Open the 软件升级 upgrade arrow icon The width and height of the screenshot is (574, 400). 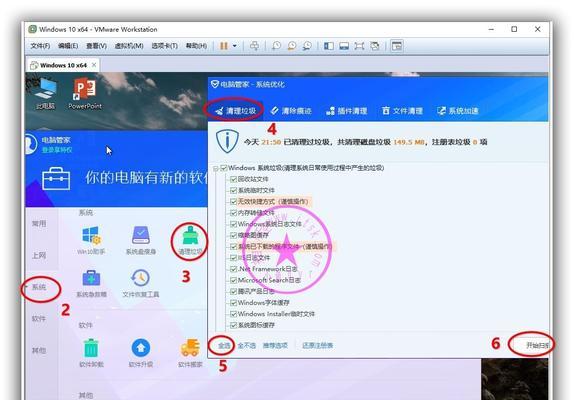tap(141, 348)
